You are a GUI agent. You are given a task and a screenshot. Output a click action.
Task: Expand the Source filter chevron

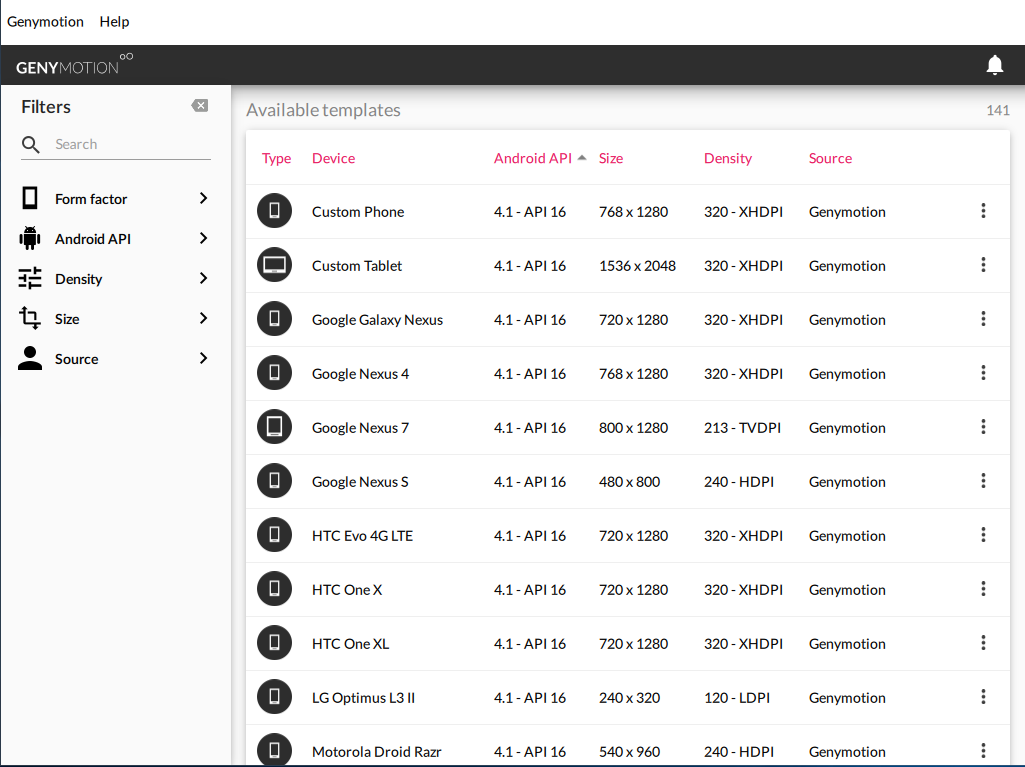click(x=203, y=358)
